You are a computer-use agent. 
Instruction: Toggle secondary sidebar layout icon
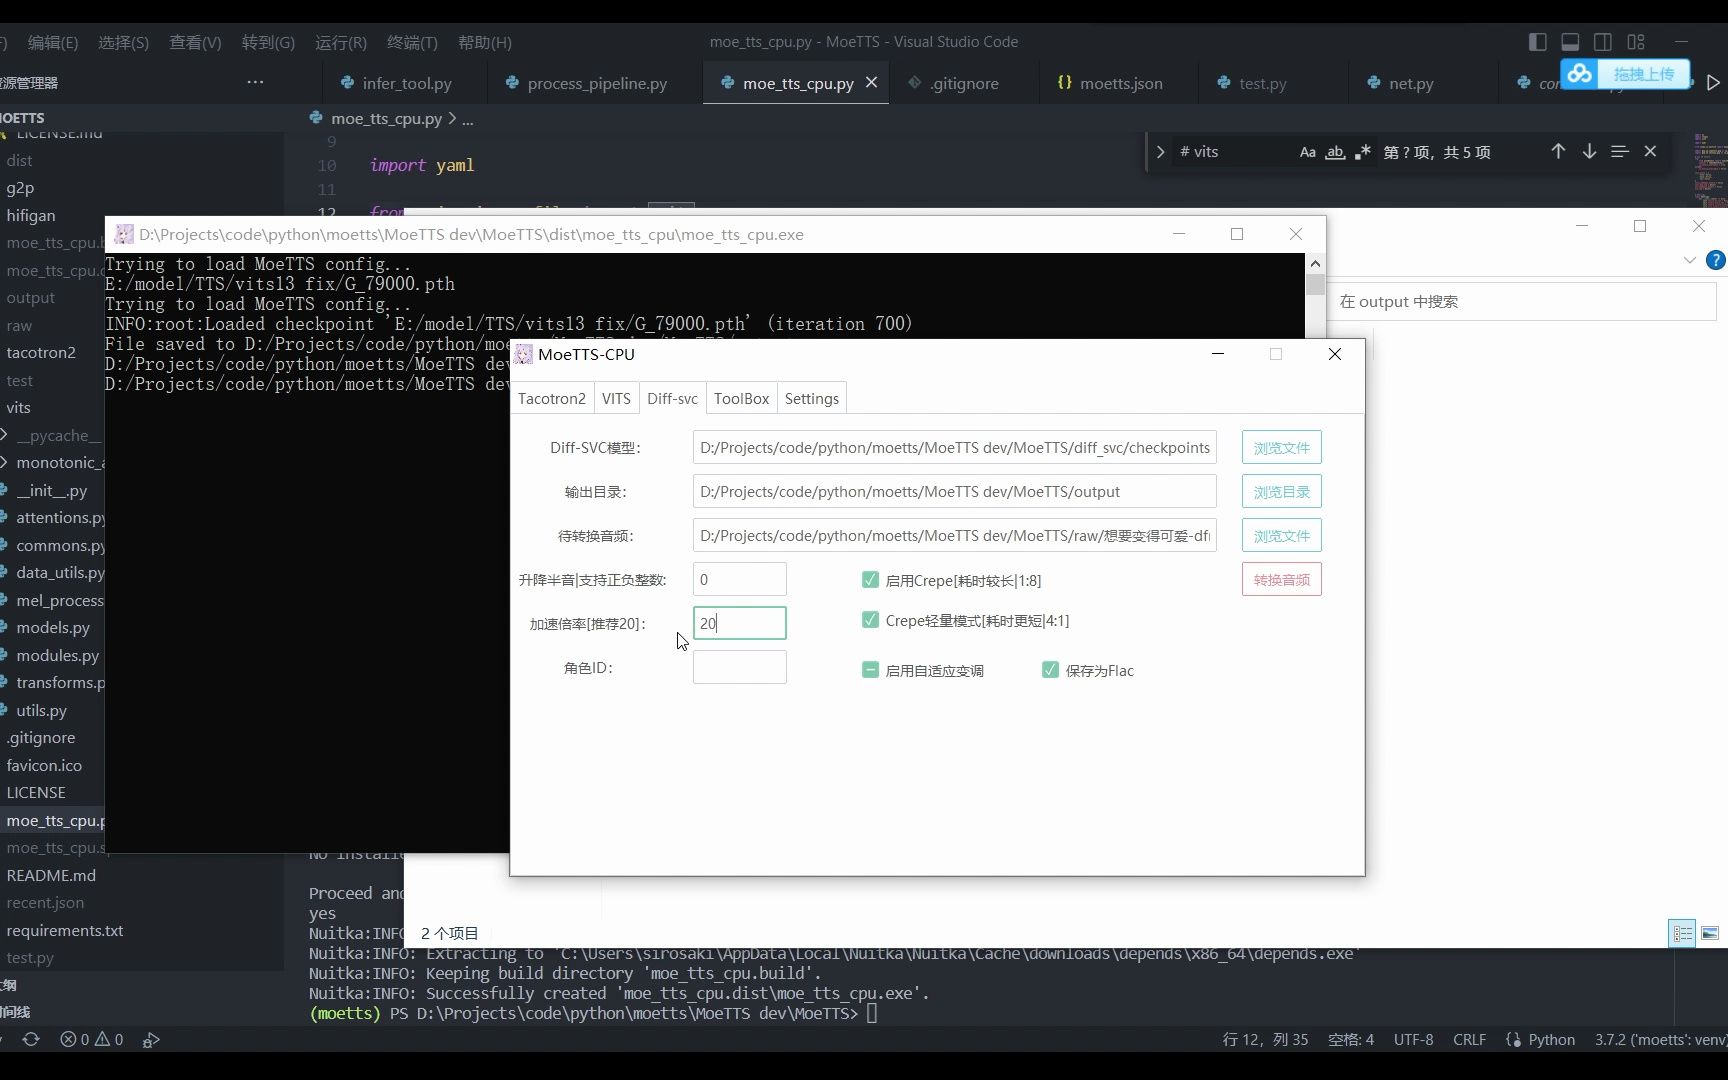1603,42
